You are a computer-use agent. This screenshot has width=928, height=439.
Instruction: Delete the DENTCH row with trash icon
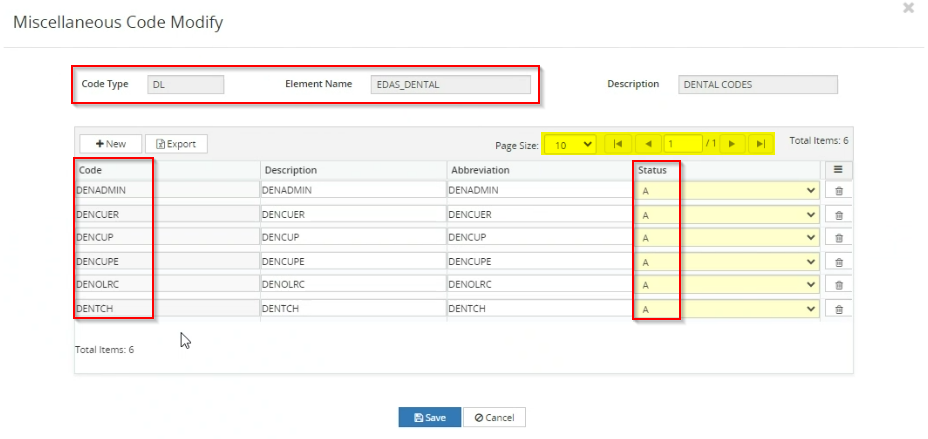tap(839, 309)
